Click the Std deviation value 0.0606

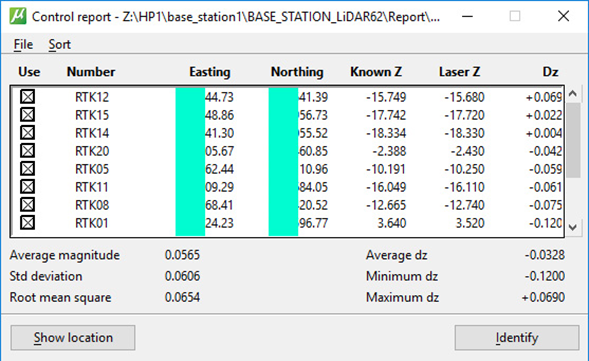(x=182, y=276)
